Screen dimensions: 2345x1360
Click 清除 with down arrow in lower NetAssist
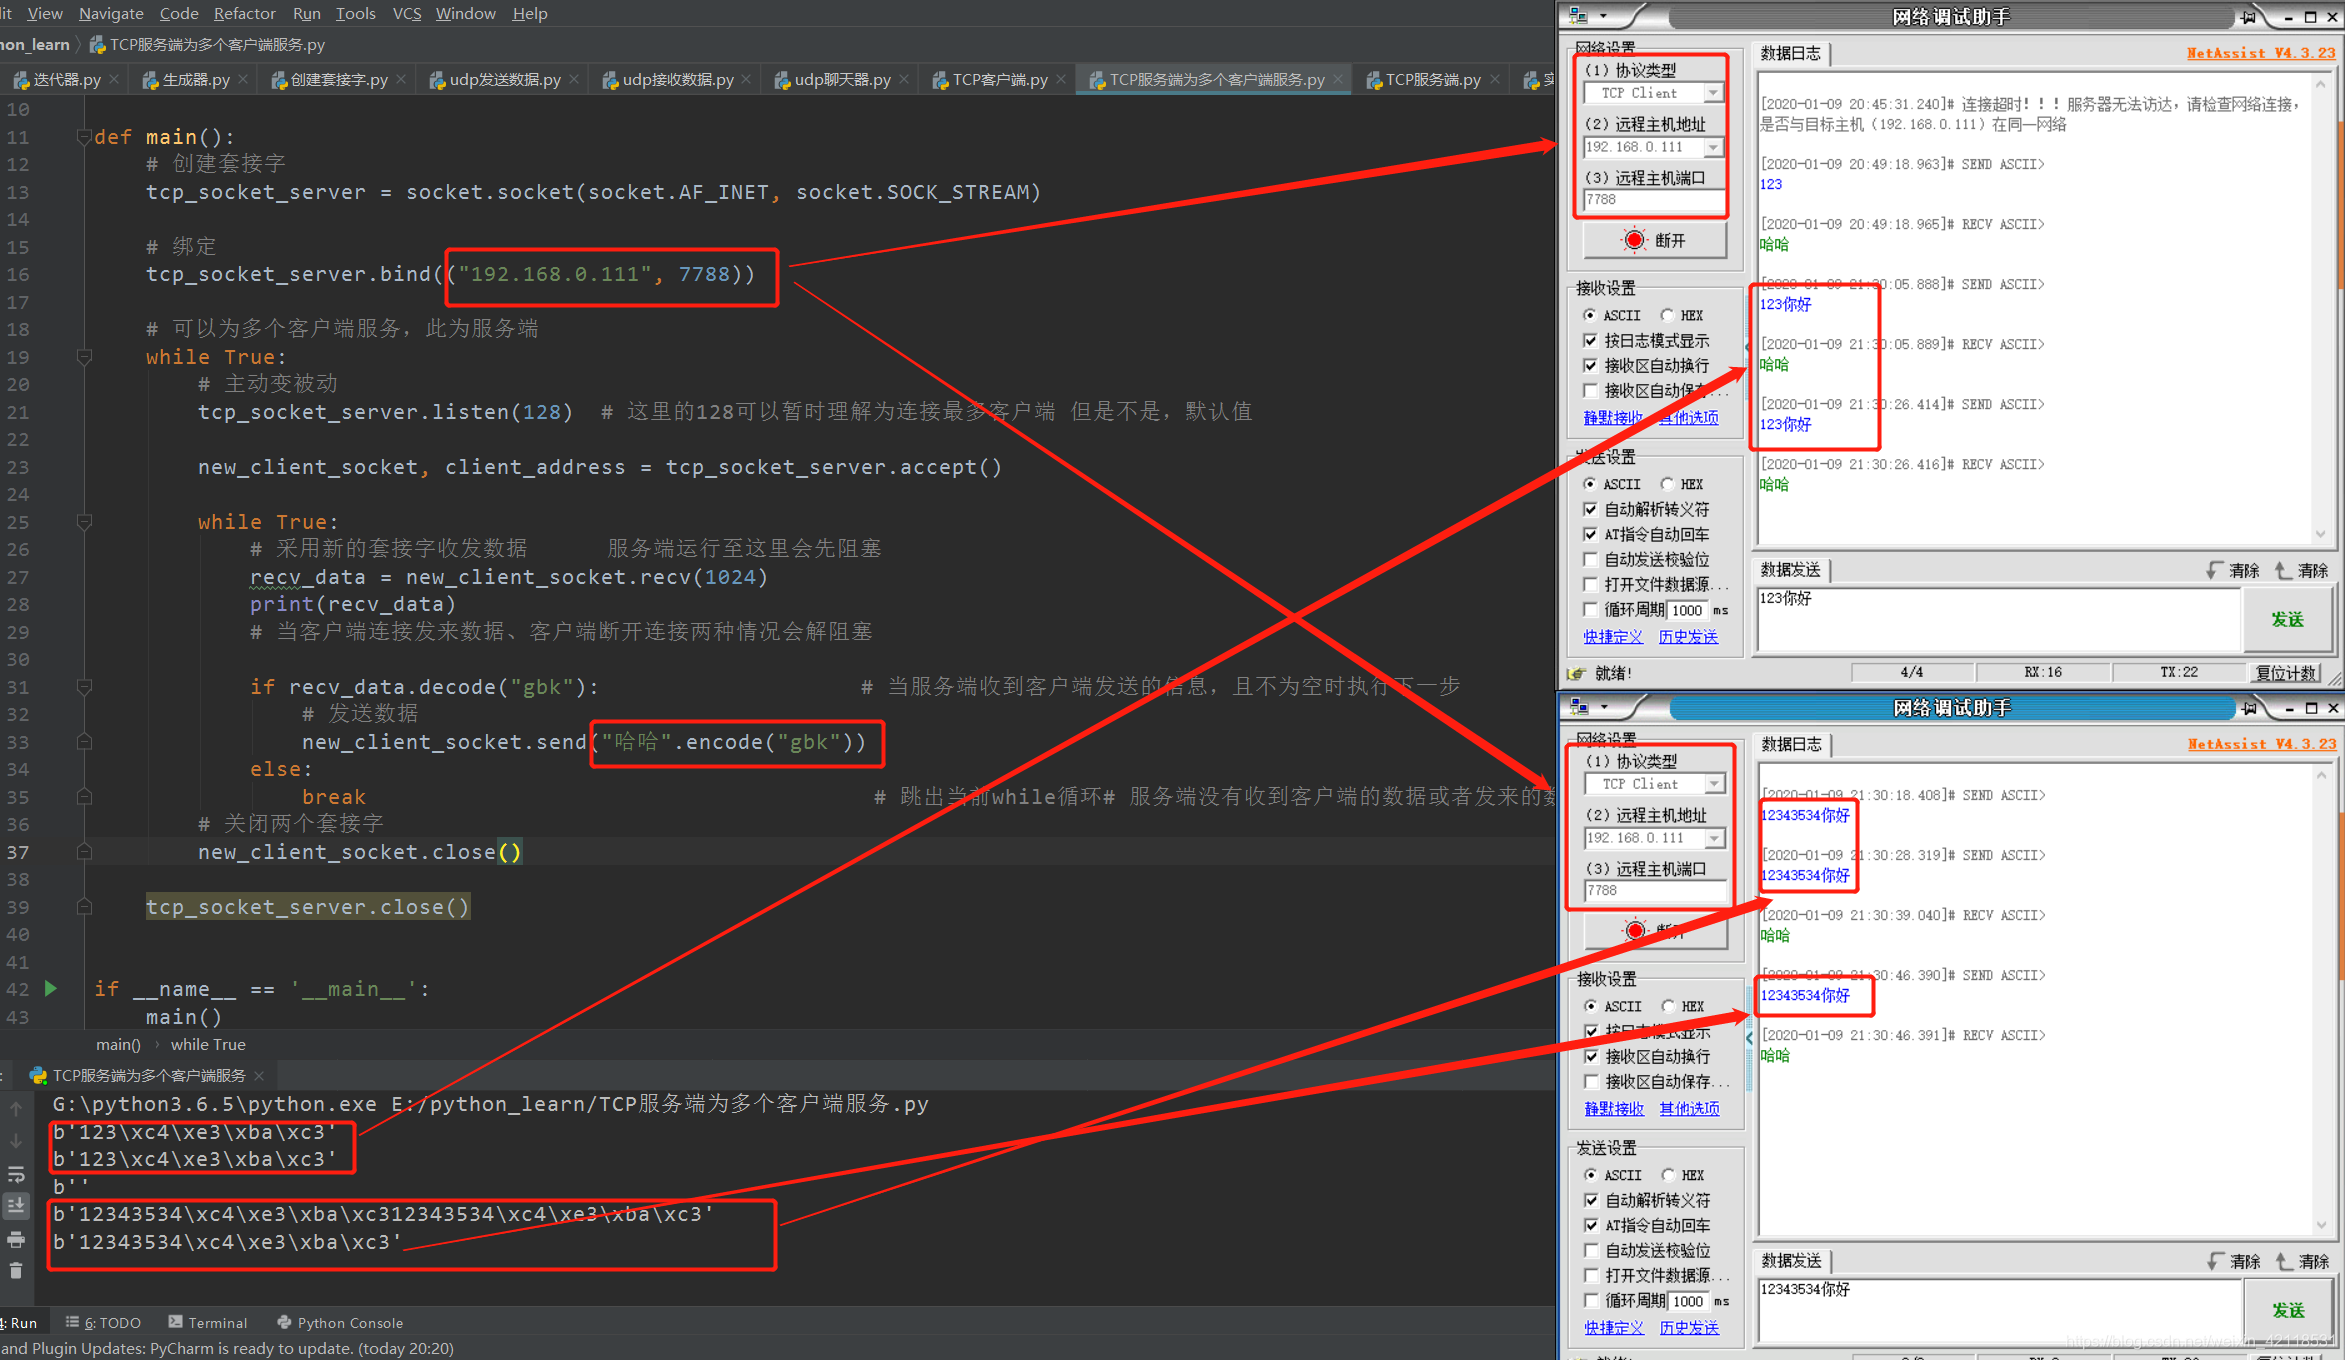pyautogui.click(x=2234, y=1261)
